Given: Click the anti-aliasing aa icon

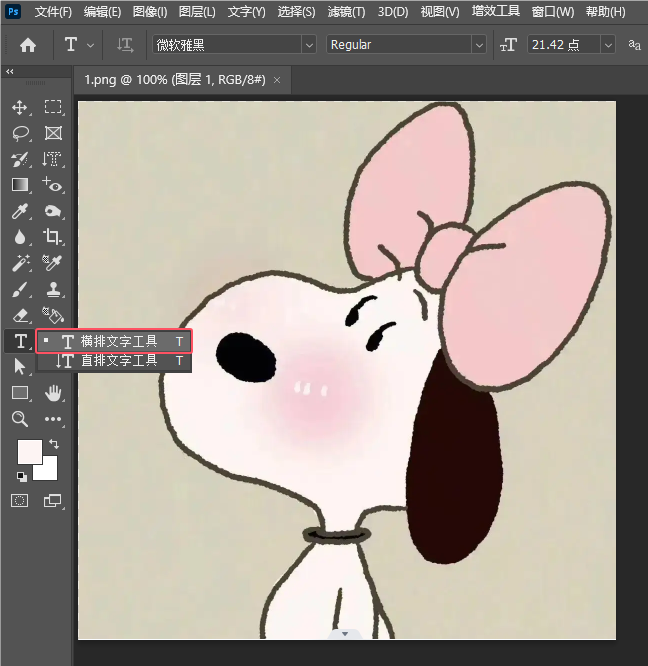Looking at the screenshot, I should click(634, 44).
